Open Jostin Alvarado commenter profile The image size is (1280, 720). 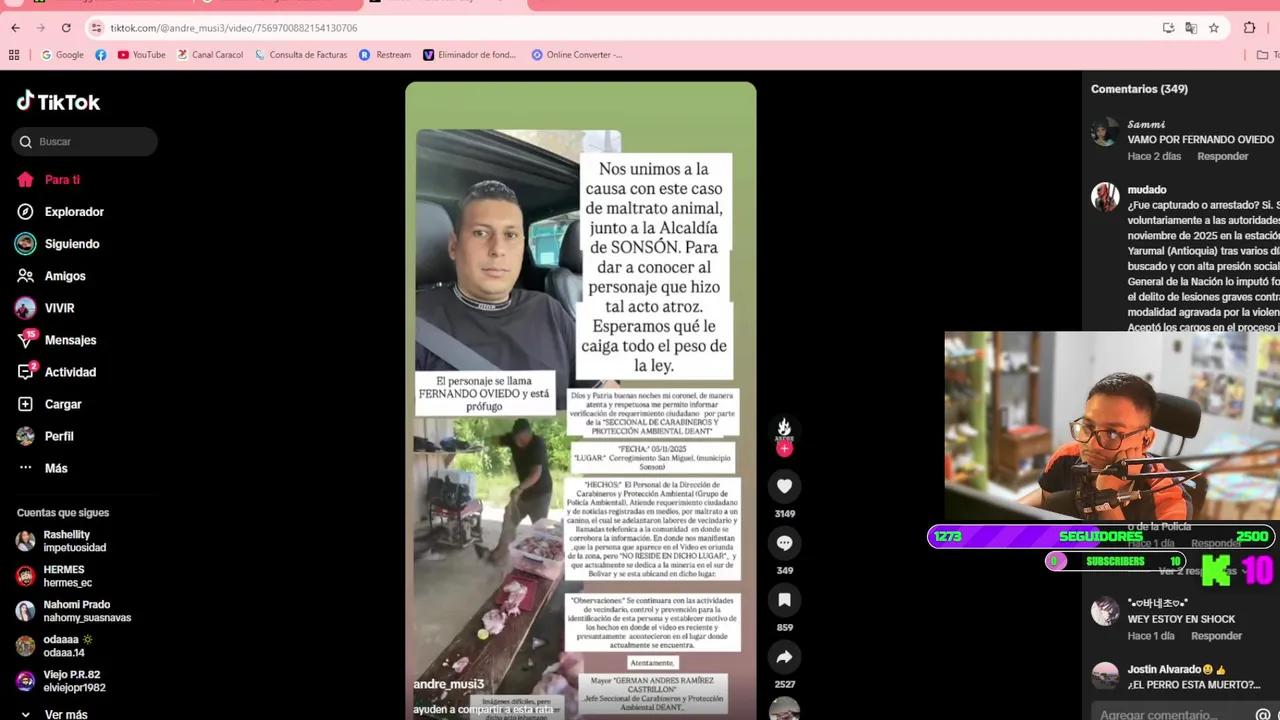(x=1105, y=676)
